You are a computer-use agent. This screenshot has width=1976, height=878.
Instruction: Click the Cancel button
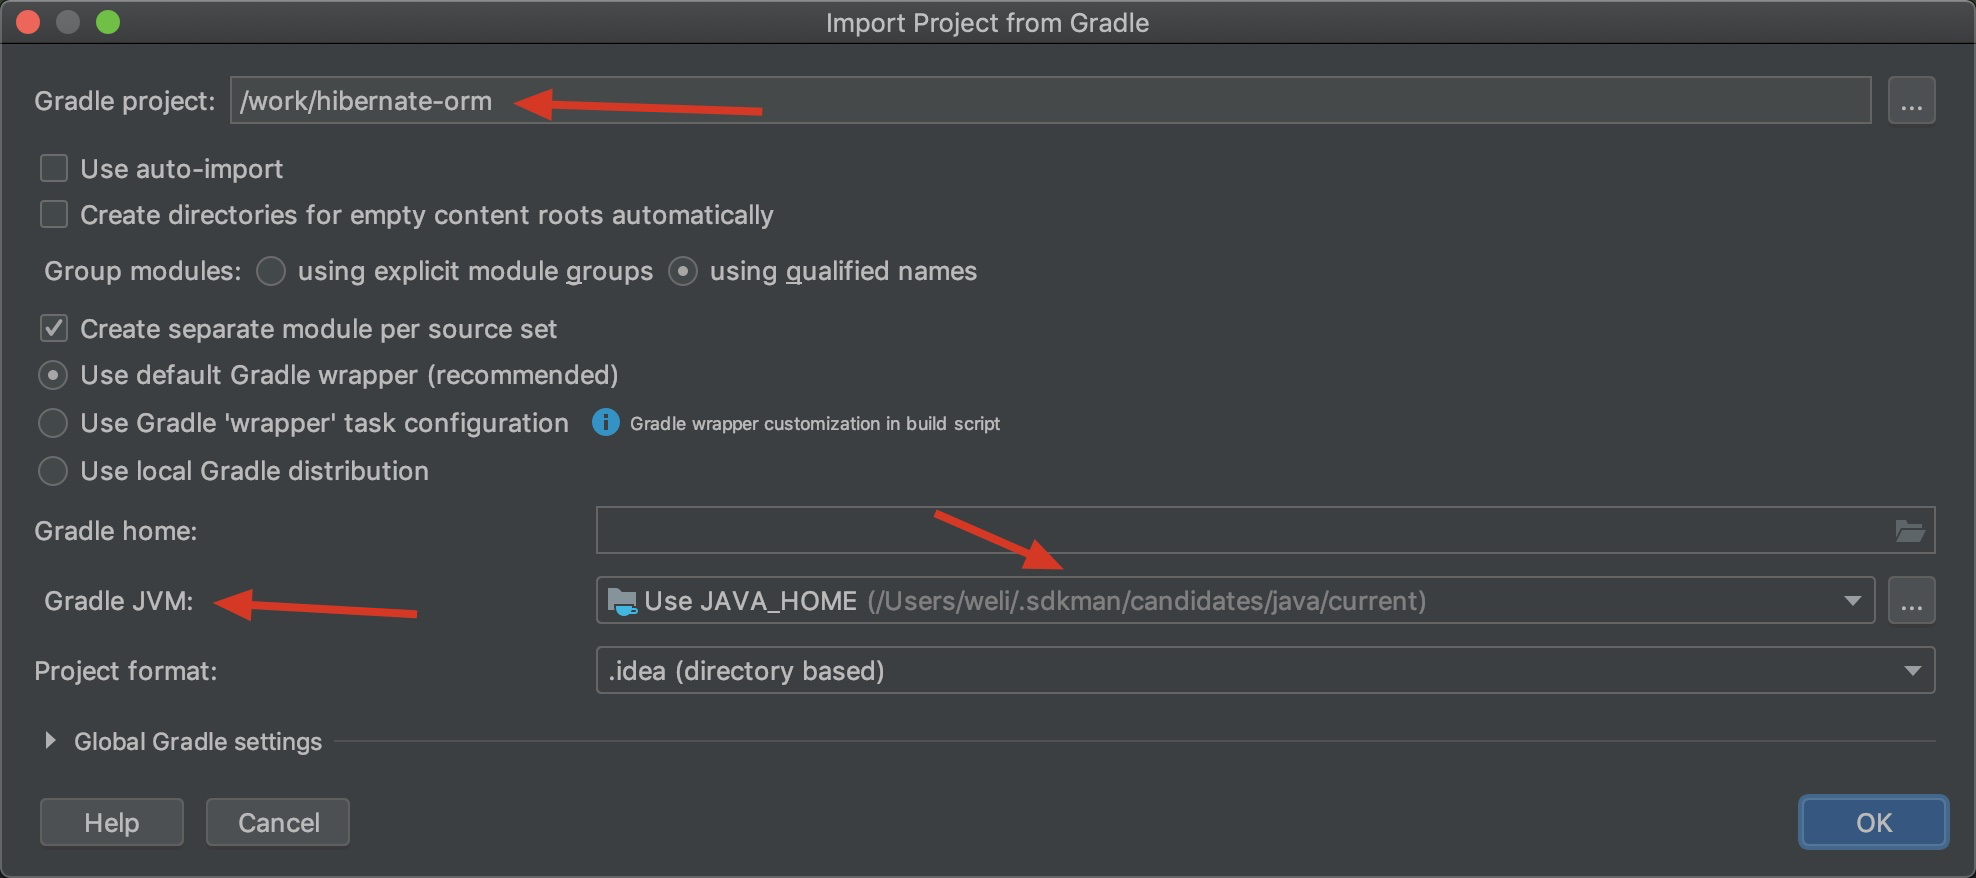point(278,822)
